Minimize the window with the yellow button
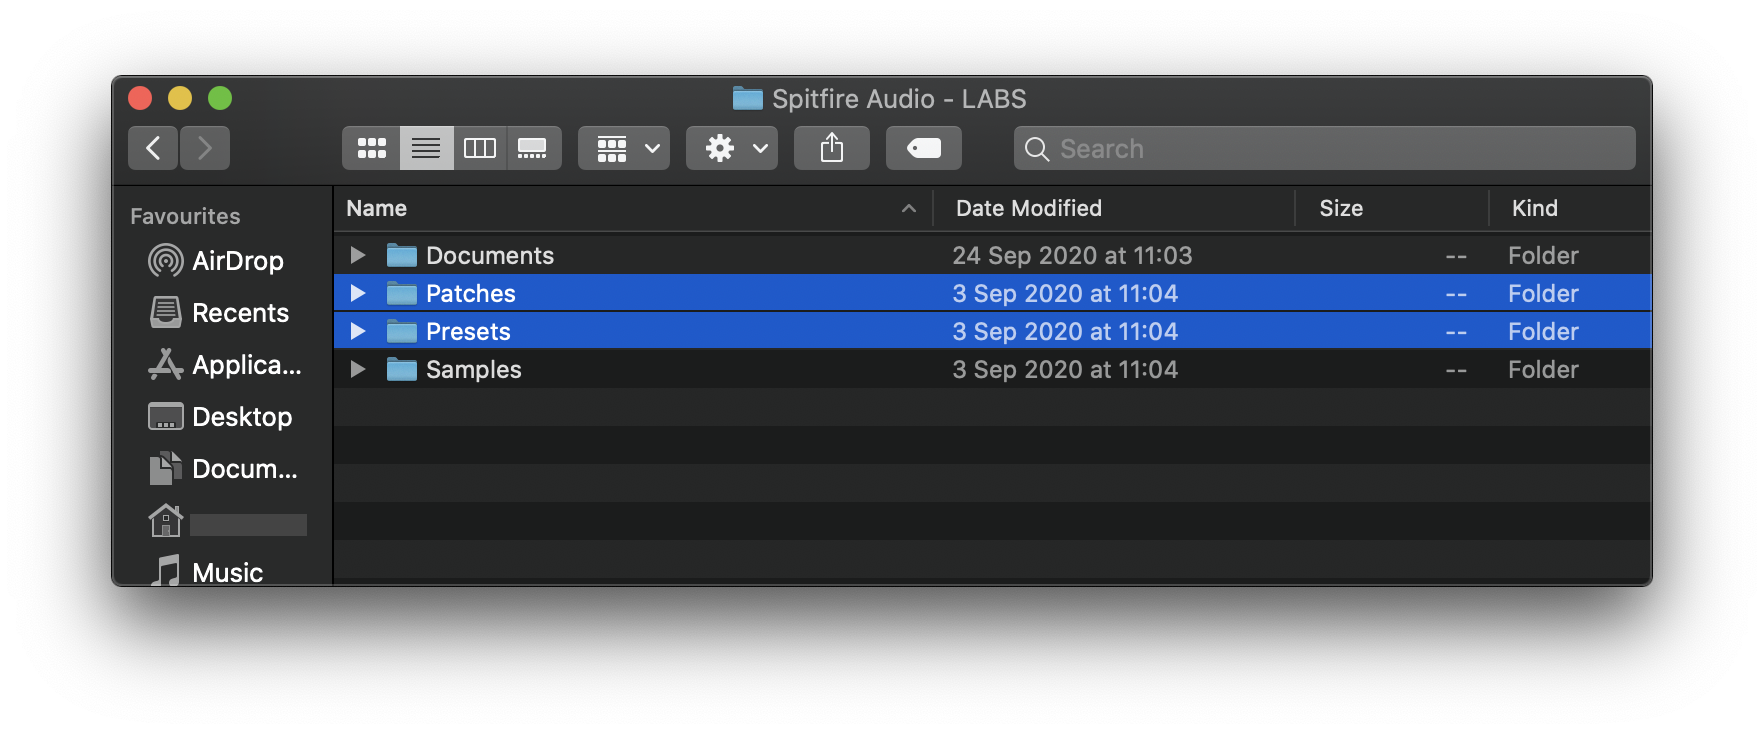 [x=180, y=98]
